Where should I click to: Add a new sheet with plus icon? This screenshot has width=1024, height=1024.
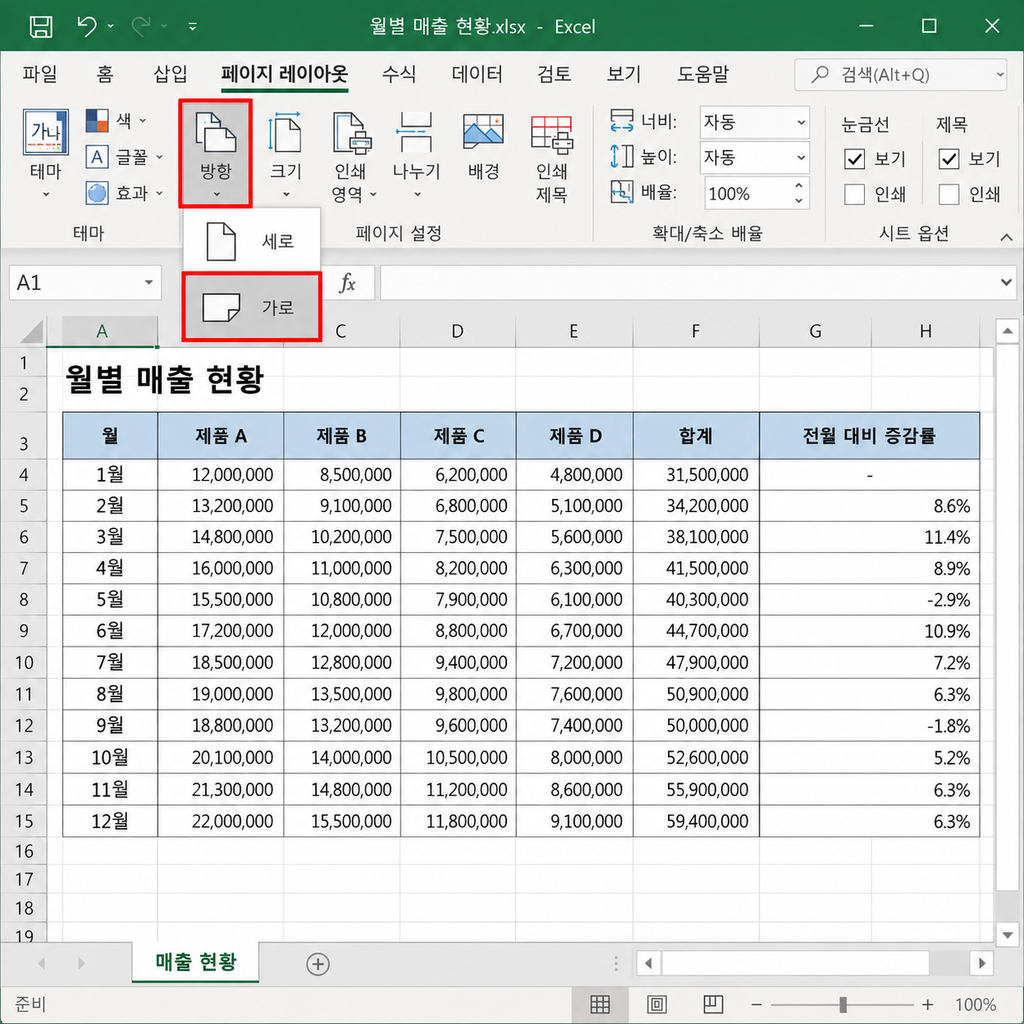pos(318,964)
